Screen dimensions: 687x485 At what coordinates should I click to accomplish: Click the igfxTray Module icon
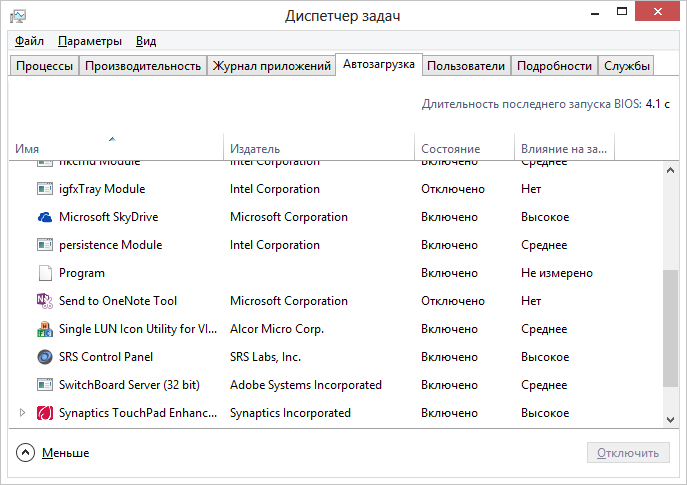coord(45,189)
